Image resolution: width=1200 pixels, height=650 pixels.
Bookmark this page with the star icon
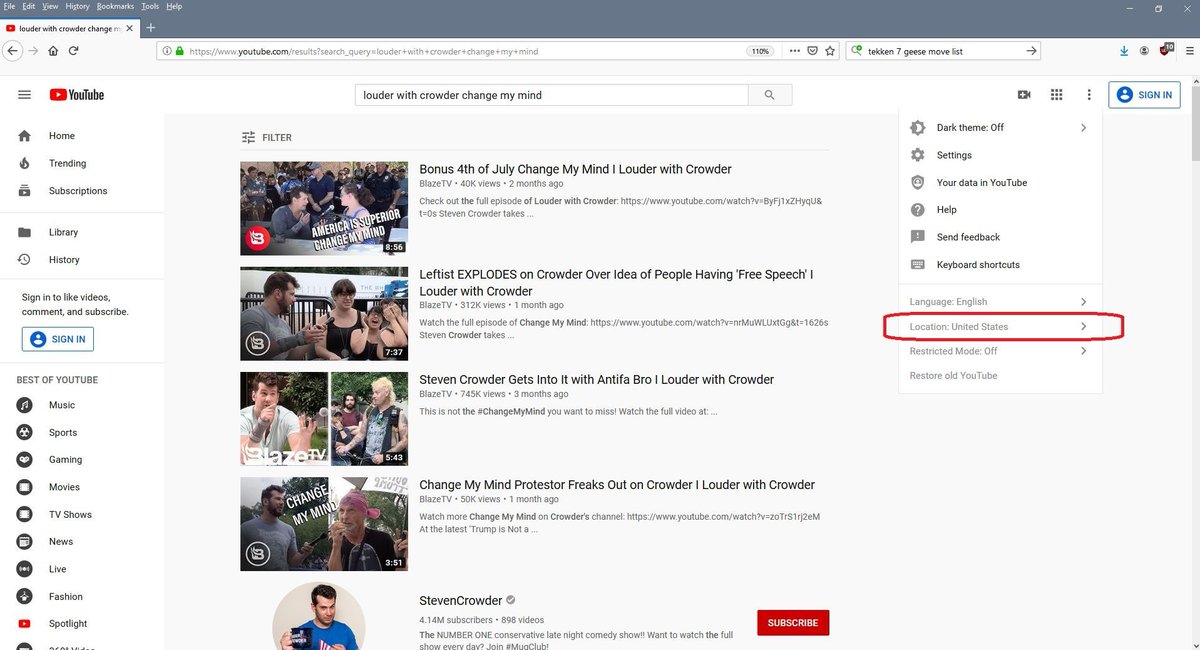pyautogui.click(x=830, y=51)
